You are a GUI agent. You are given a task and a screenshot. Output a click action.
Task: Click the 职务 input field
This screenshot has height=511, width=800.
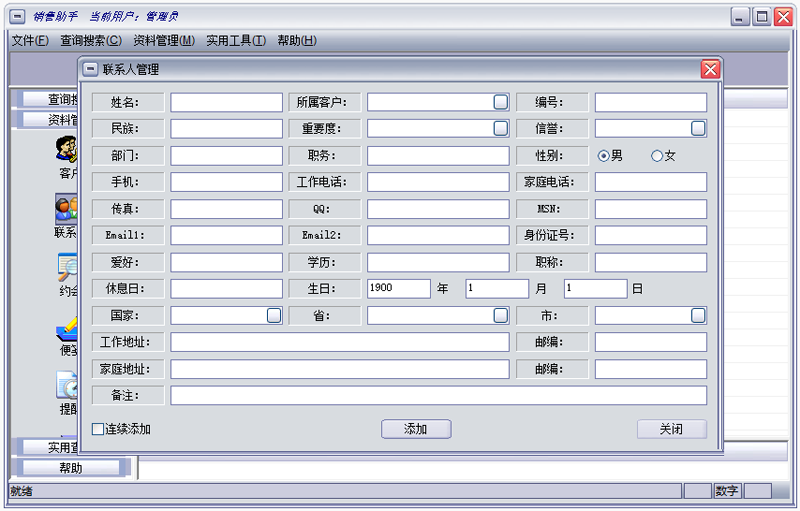coord(438,156)
